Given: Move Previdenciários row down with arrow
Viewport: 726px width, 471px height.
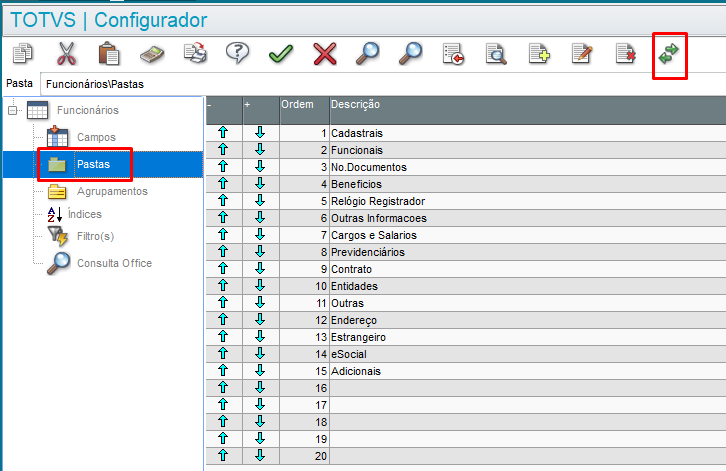Looking at the screenshot, I should pos(260,251).
